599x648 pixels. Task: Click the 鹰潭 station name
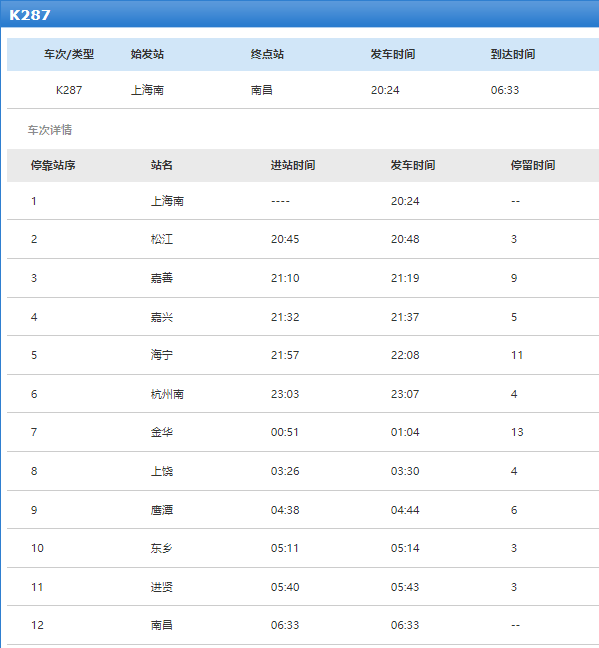pos(162,510)
